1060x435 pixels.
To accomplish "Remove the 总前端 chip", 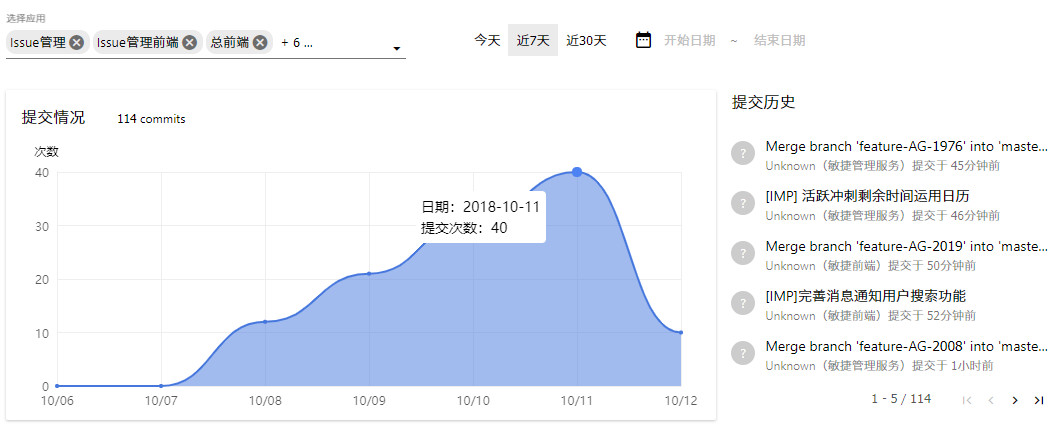I will 260,42.
